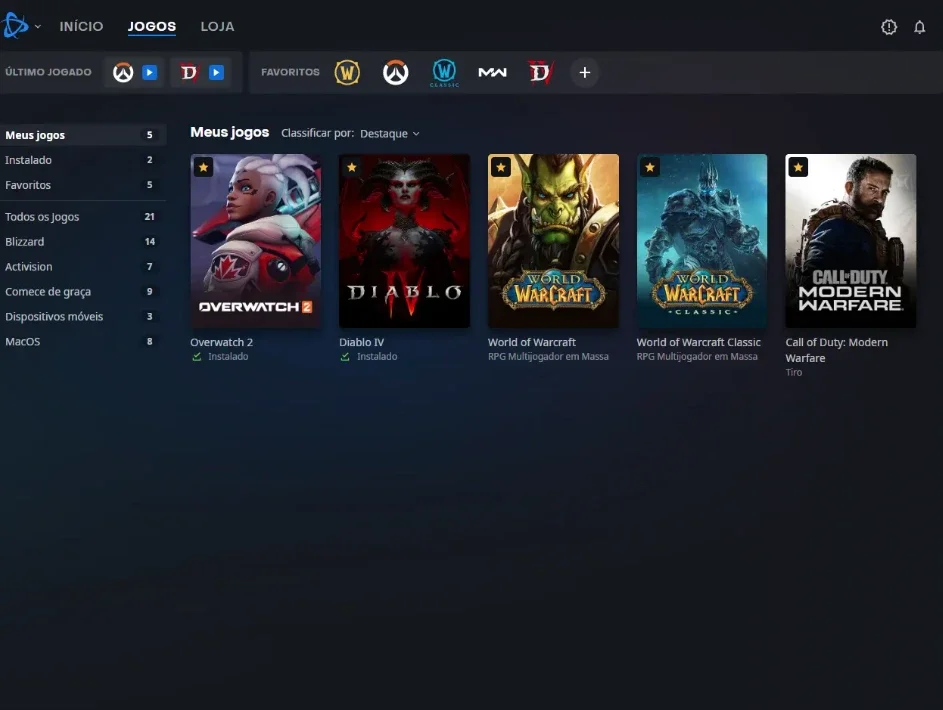Image resolution: width=943 pixels, height=710 pixels.
Task: Unfavorite Modern Warfare star toggle
Action: click(798, 167)
